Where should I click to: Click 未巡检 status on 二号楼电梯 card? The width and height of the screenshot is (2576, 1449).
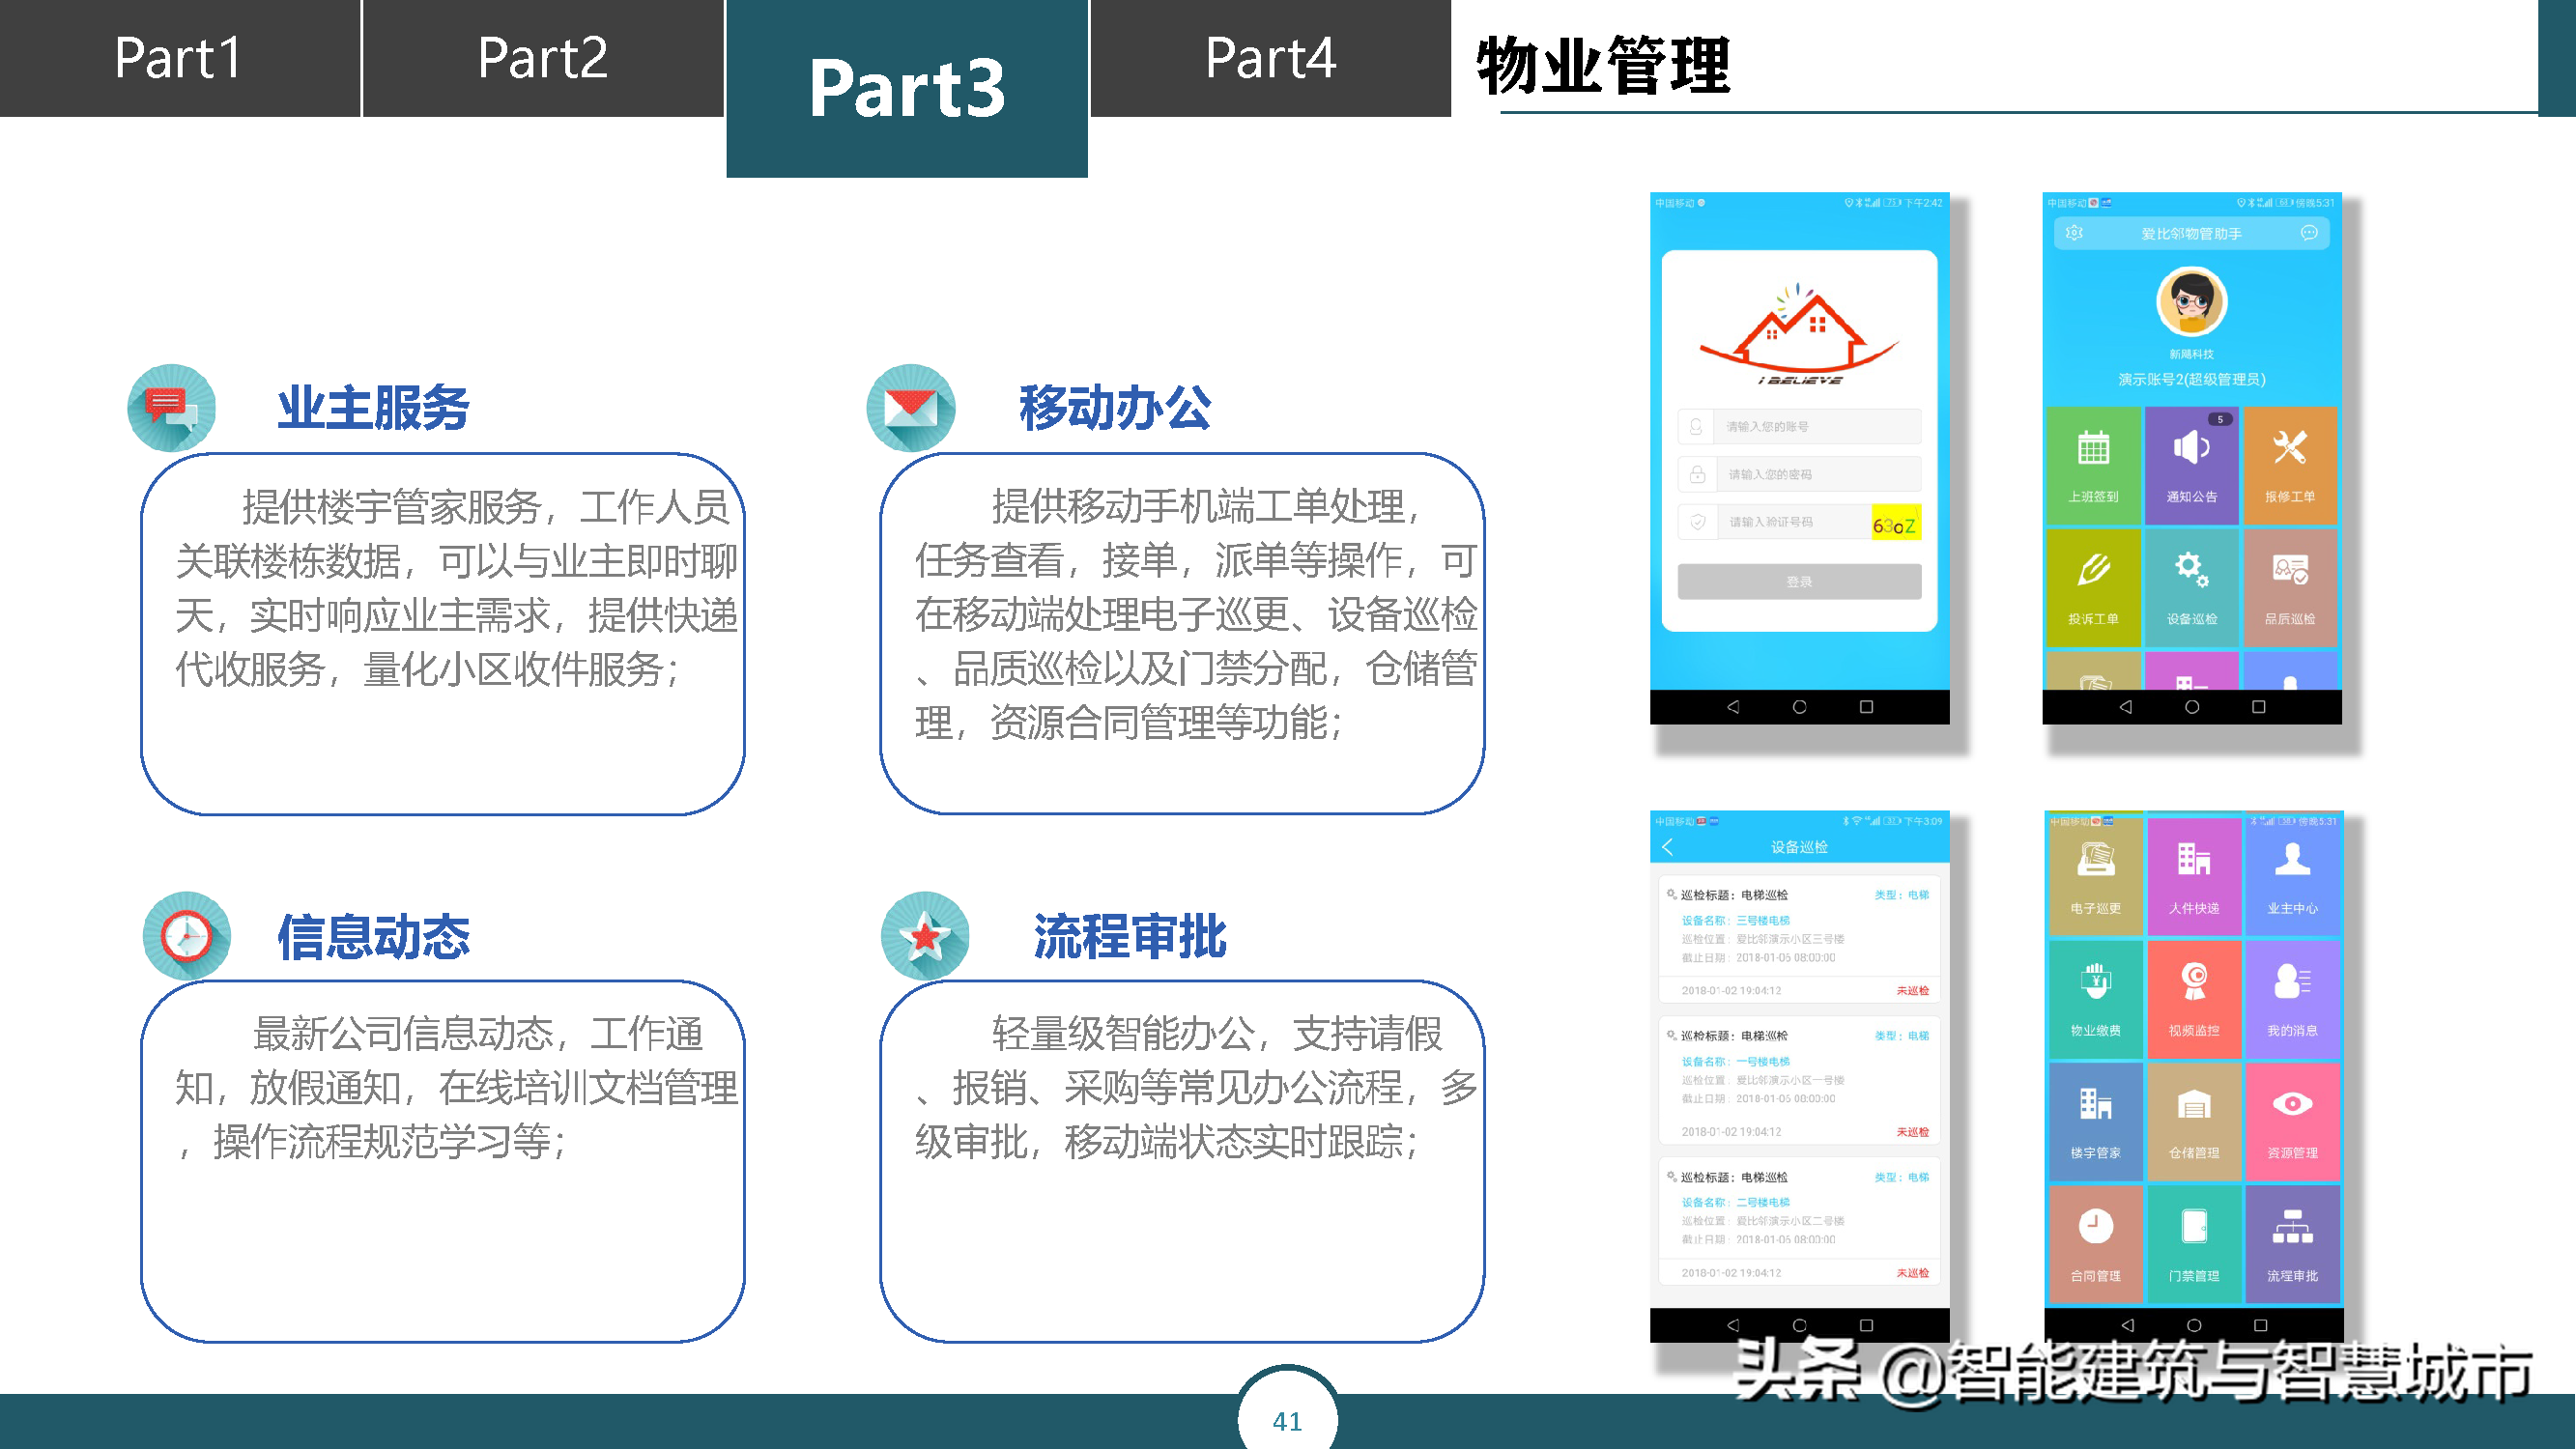point(1913,1273)
